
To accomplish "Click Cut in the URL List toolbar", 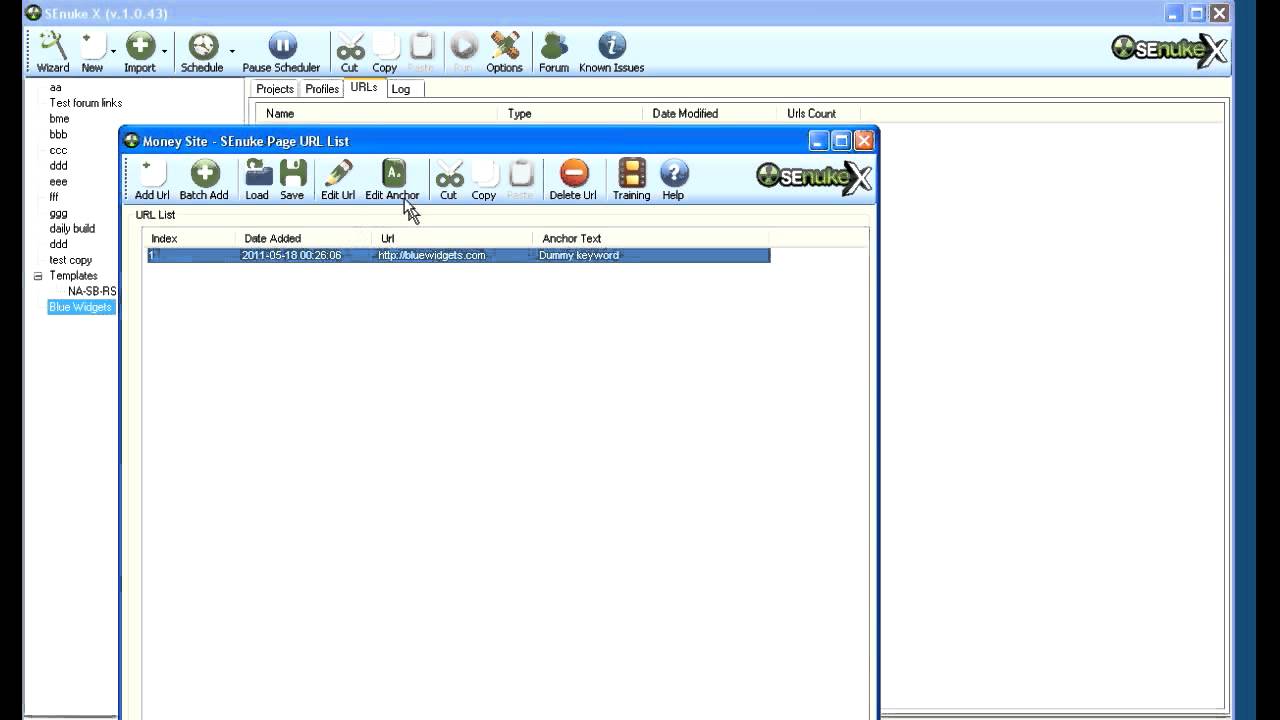I will [x=448, y=180].
